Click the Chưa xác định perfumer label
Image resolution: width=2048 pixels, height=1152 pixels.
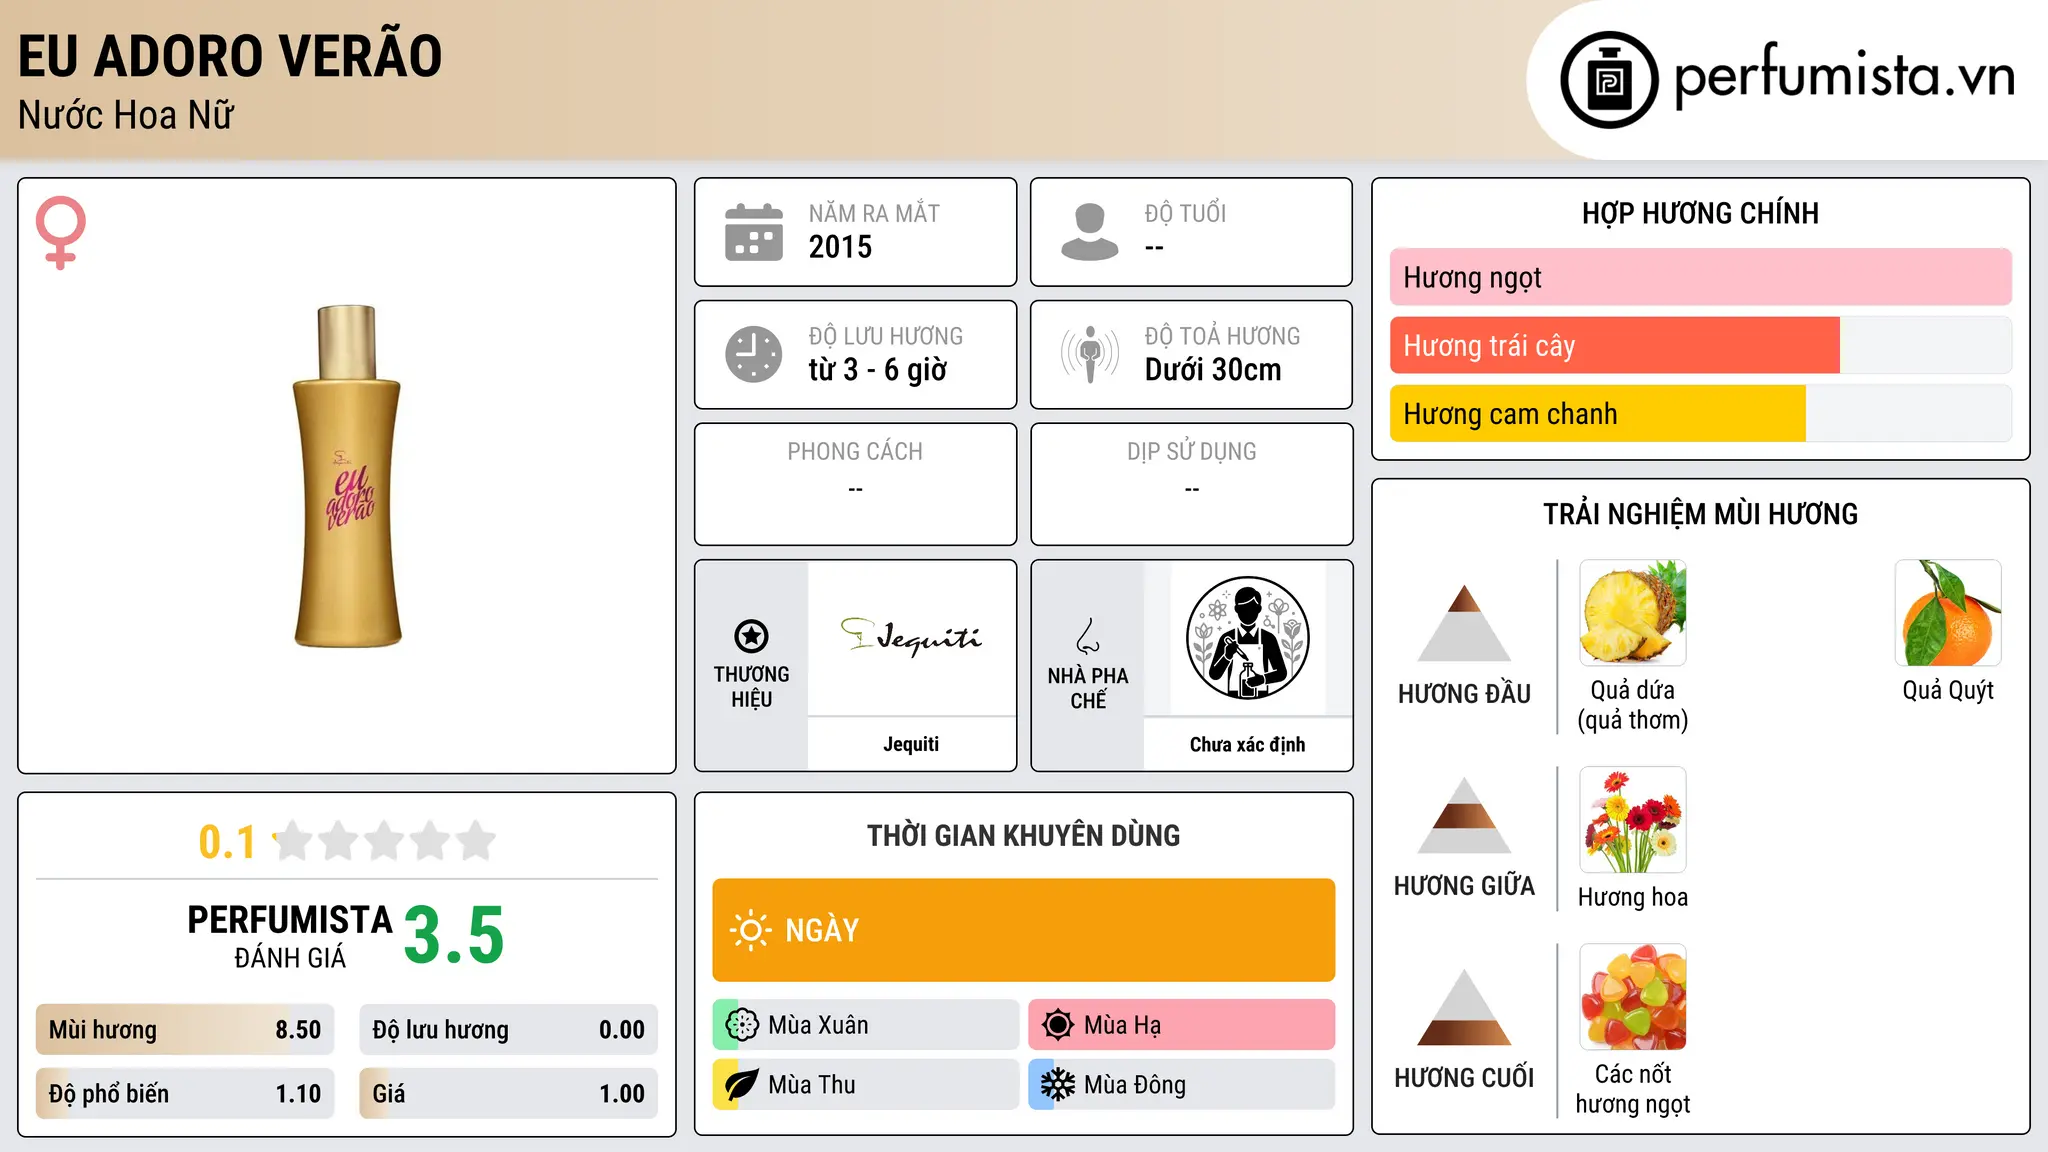point(1247,744)
